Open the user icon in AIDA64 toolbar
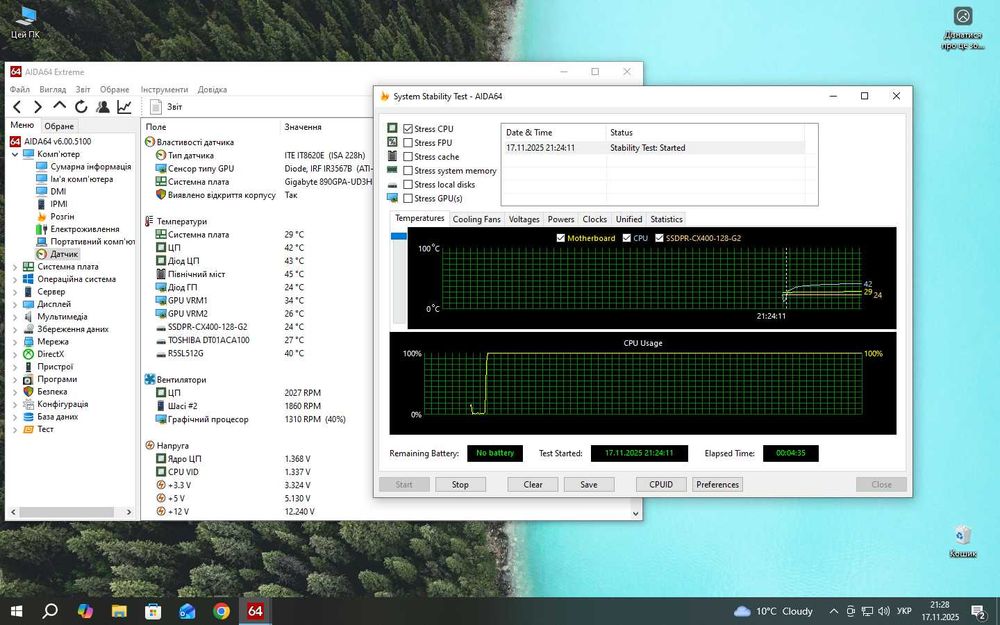 [x=102, y=107]
